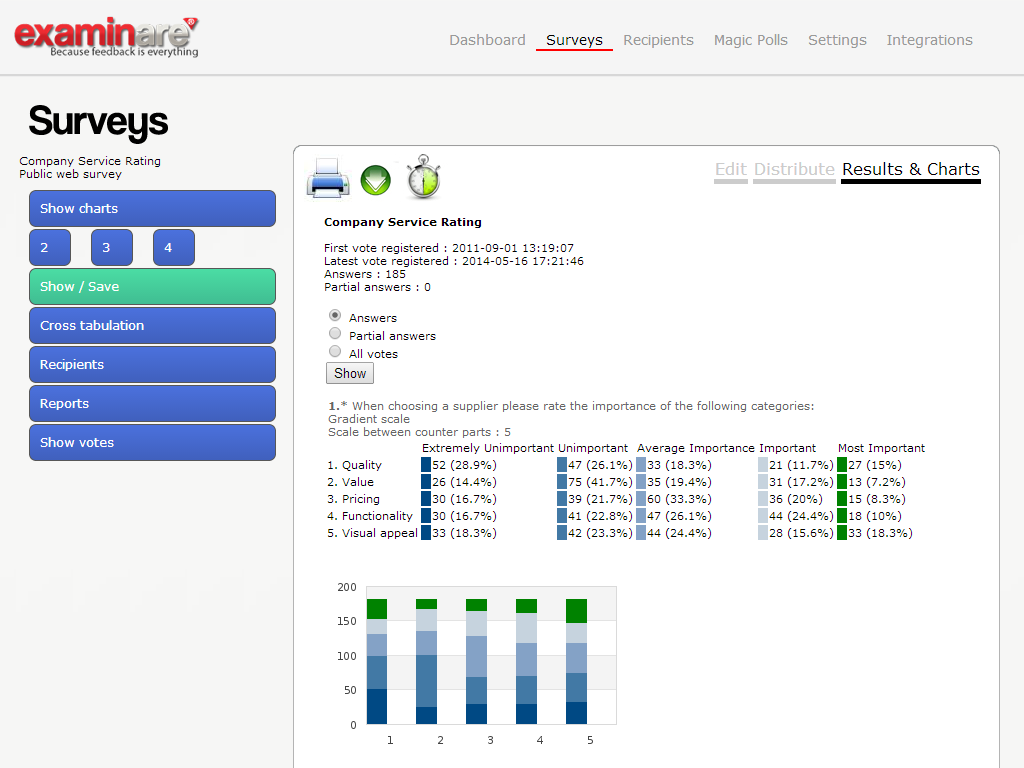The image size is (1024, 768).
Task: Click chart page button 3
Action: pyautogui.click(x=111, y=248)
